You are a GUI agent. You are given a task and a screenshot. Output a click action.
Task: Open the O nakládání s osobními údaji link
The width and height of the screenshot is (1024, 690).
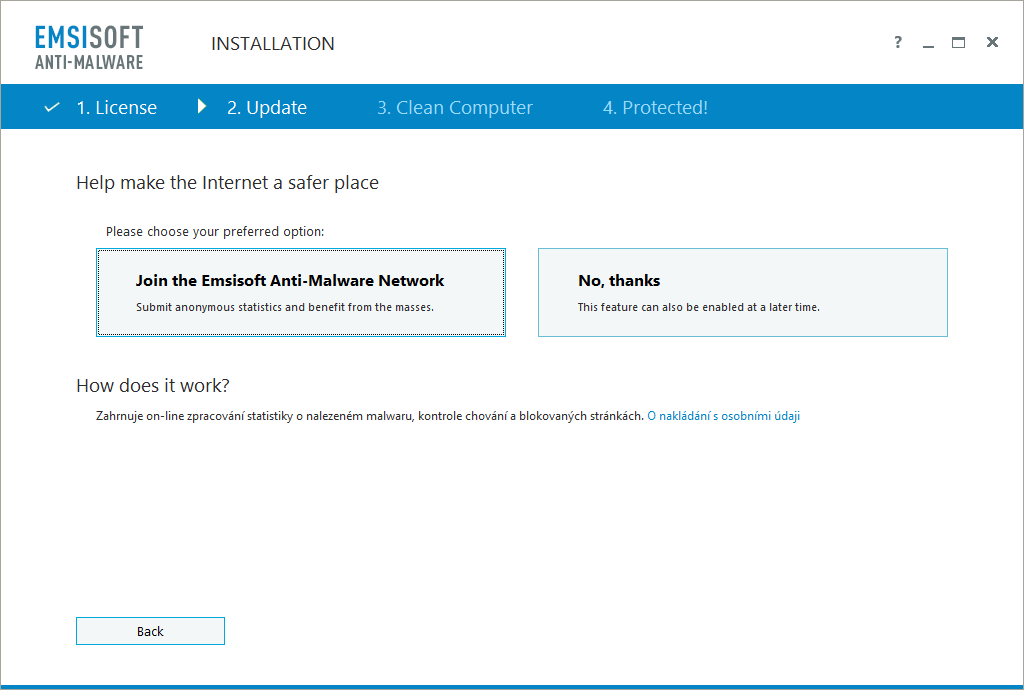pos(724,416)
